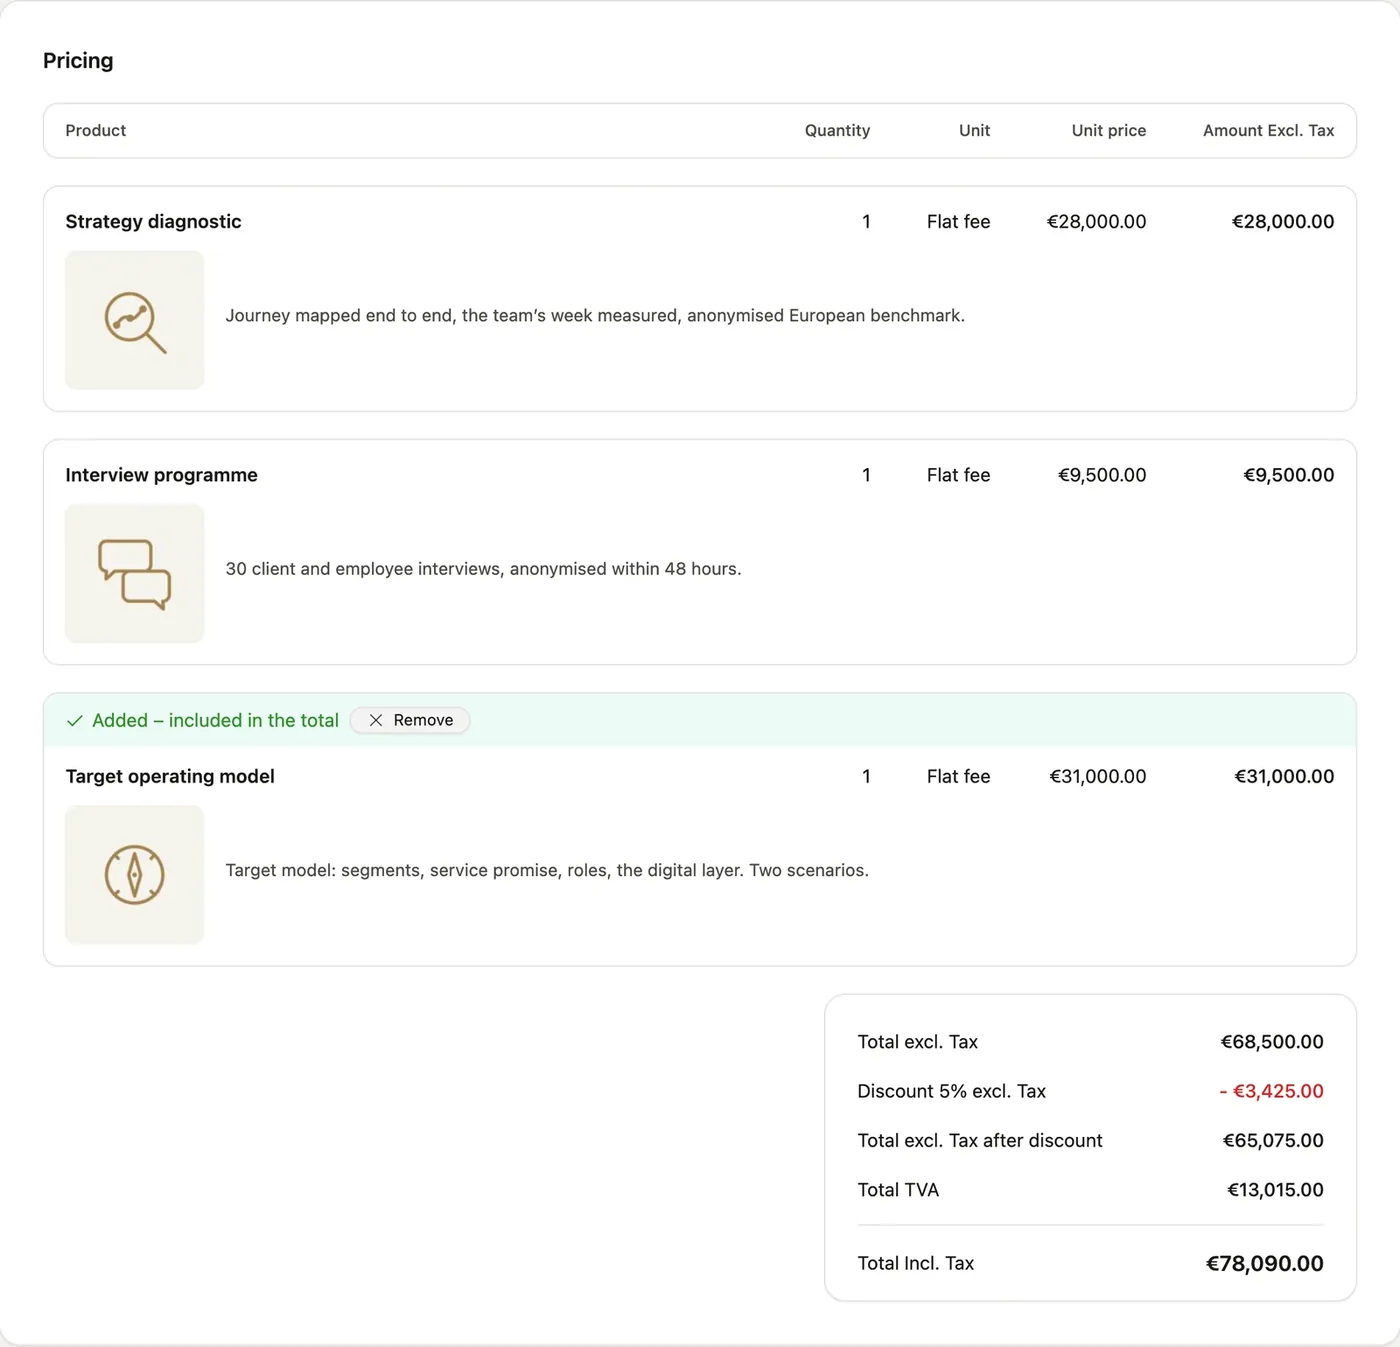Screen dimensions: 1400x1347
Task: Select the Target operating model product title
Action: coord(170,776)
